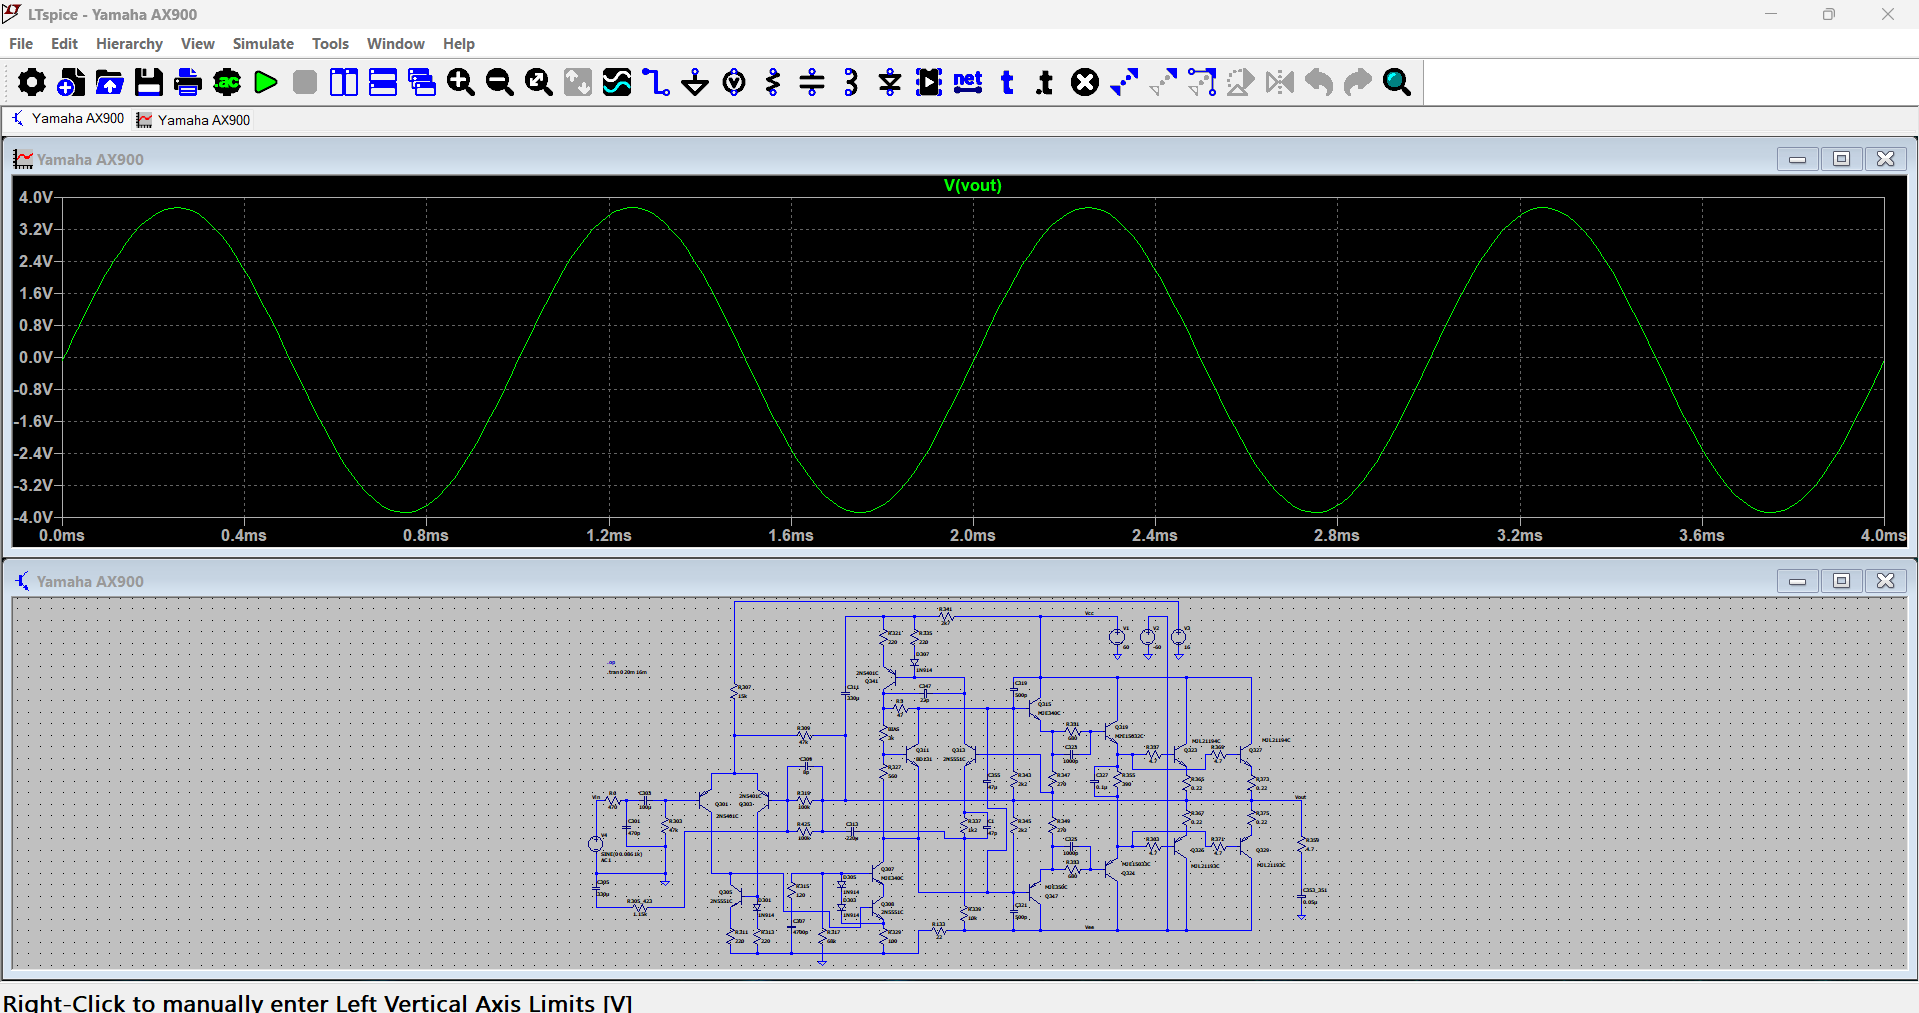Open the Help menu
Image resolution: width=1919 pixels, height=1013 pixels.
click(459, 44)
